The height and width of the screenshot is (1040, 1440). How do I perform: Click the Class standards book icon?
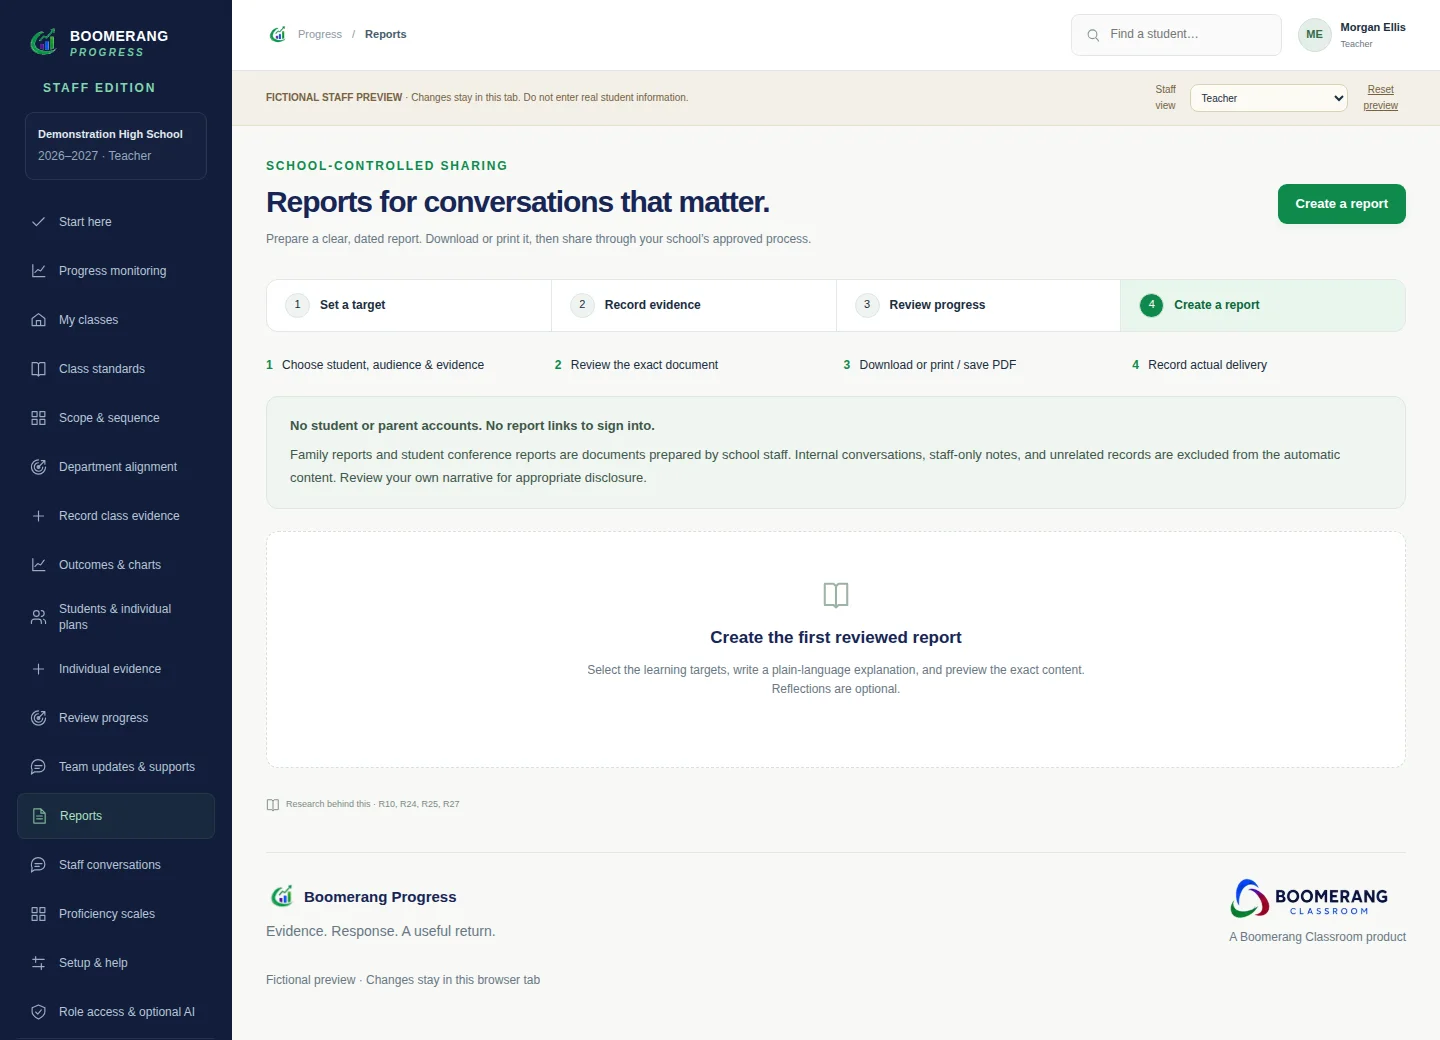[38, 369]
